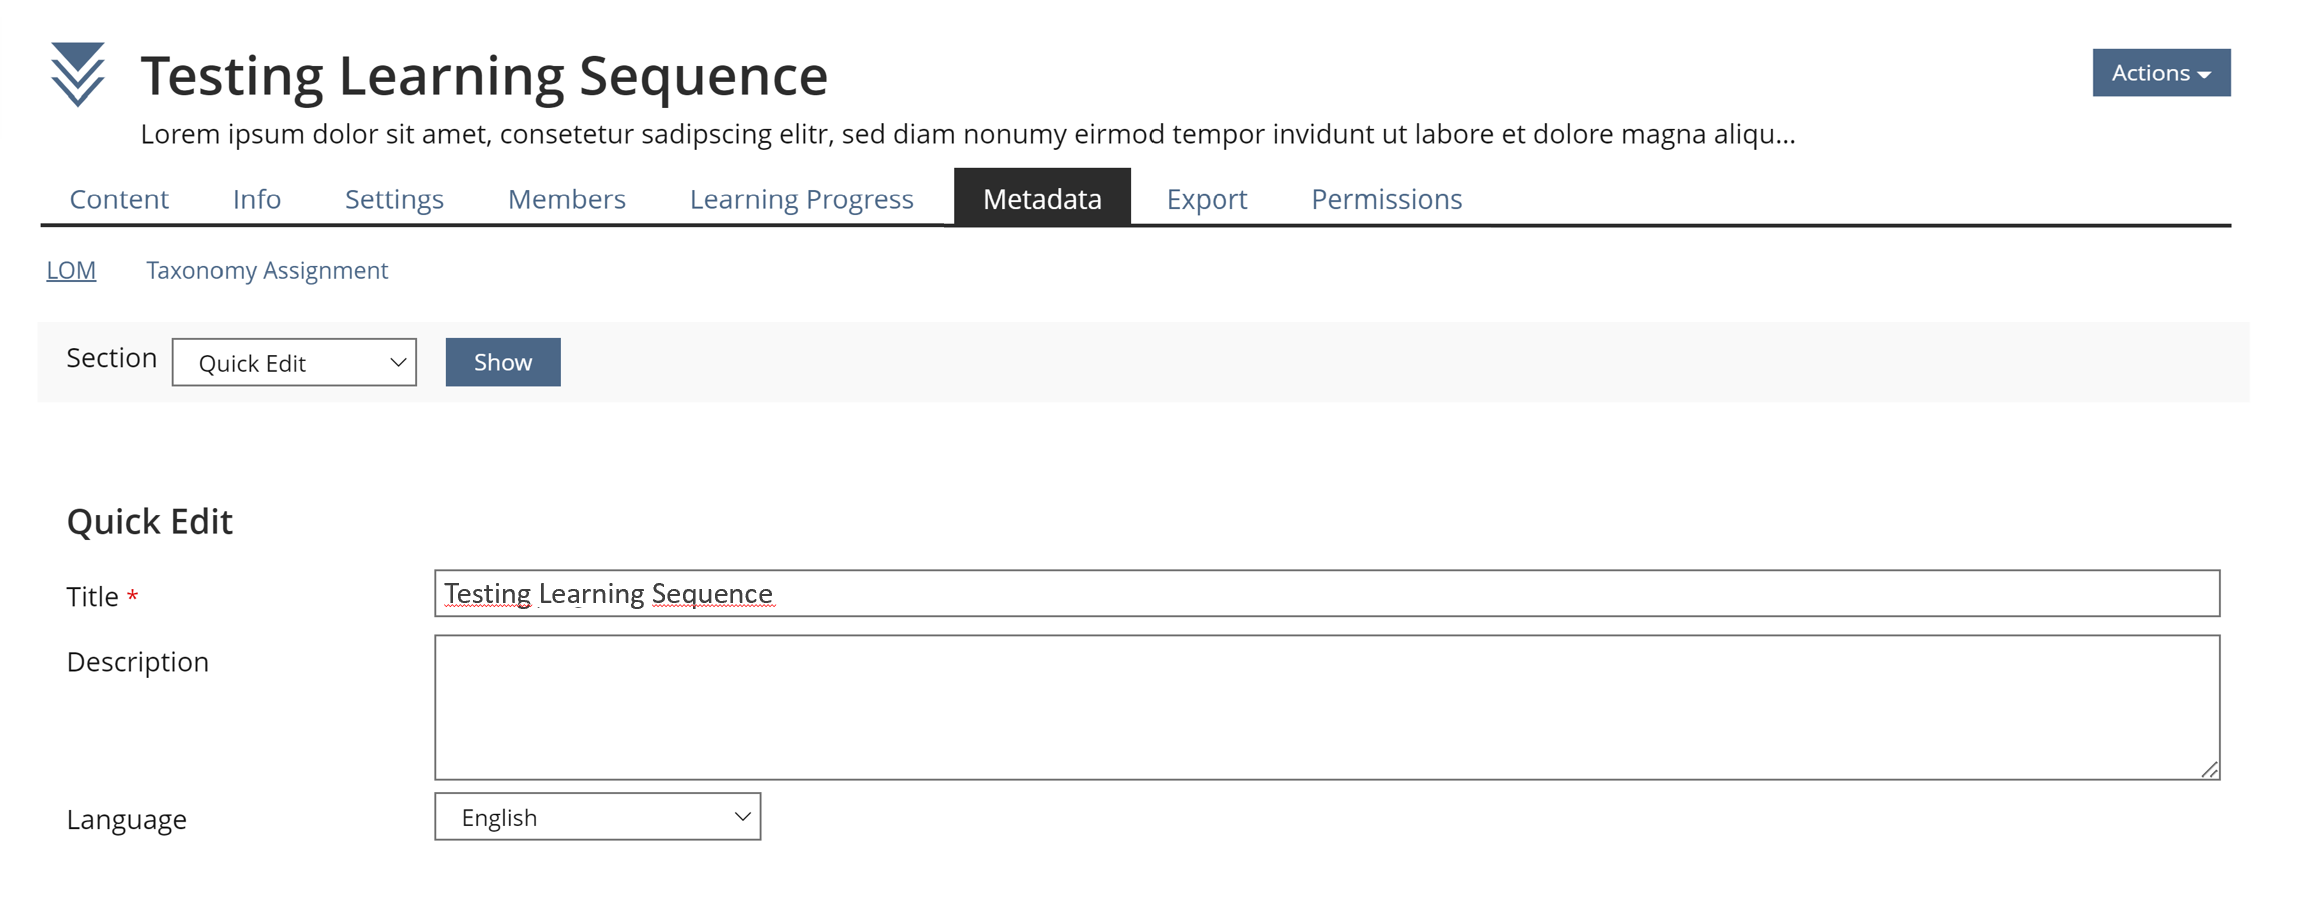The width and height of the screenshot is (2298, 921).
Task: Go to the Settings tab
Action: coord(394,199)
